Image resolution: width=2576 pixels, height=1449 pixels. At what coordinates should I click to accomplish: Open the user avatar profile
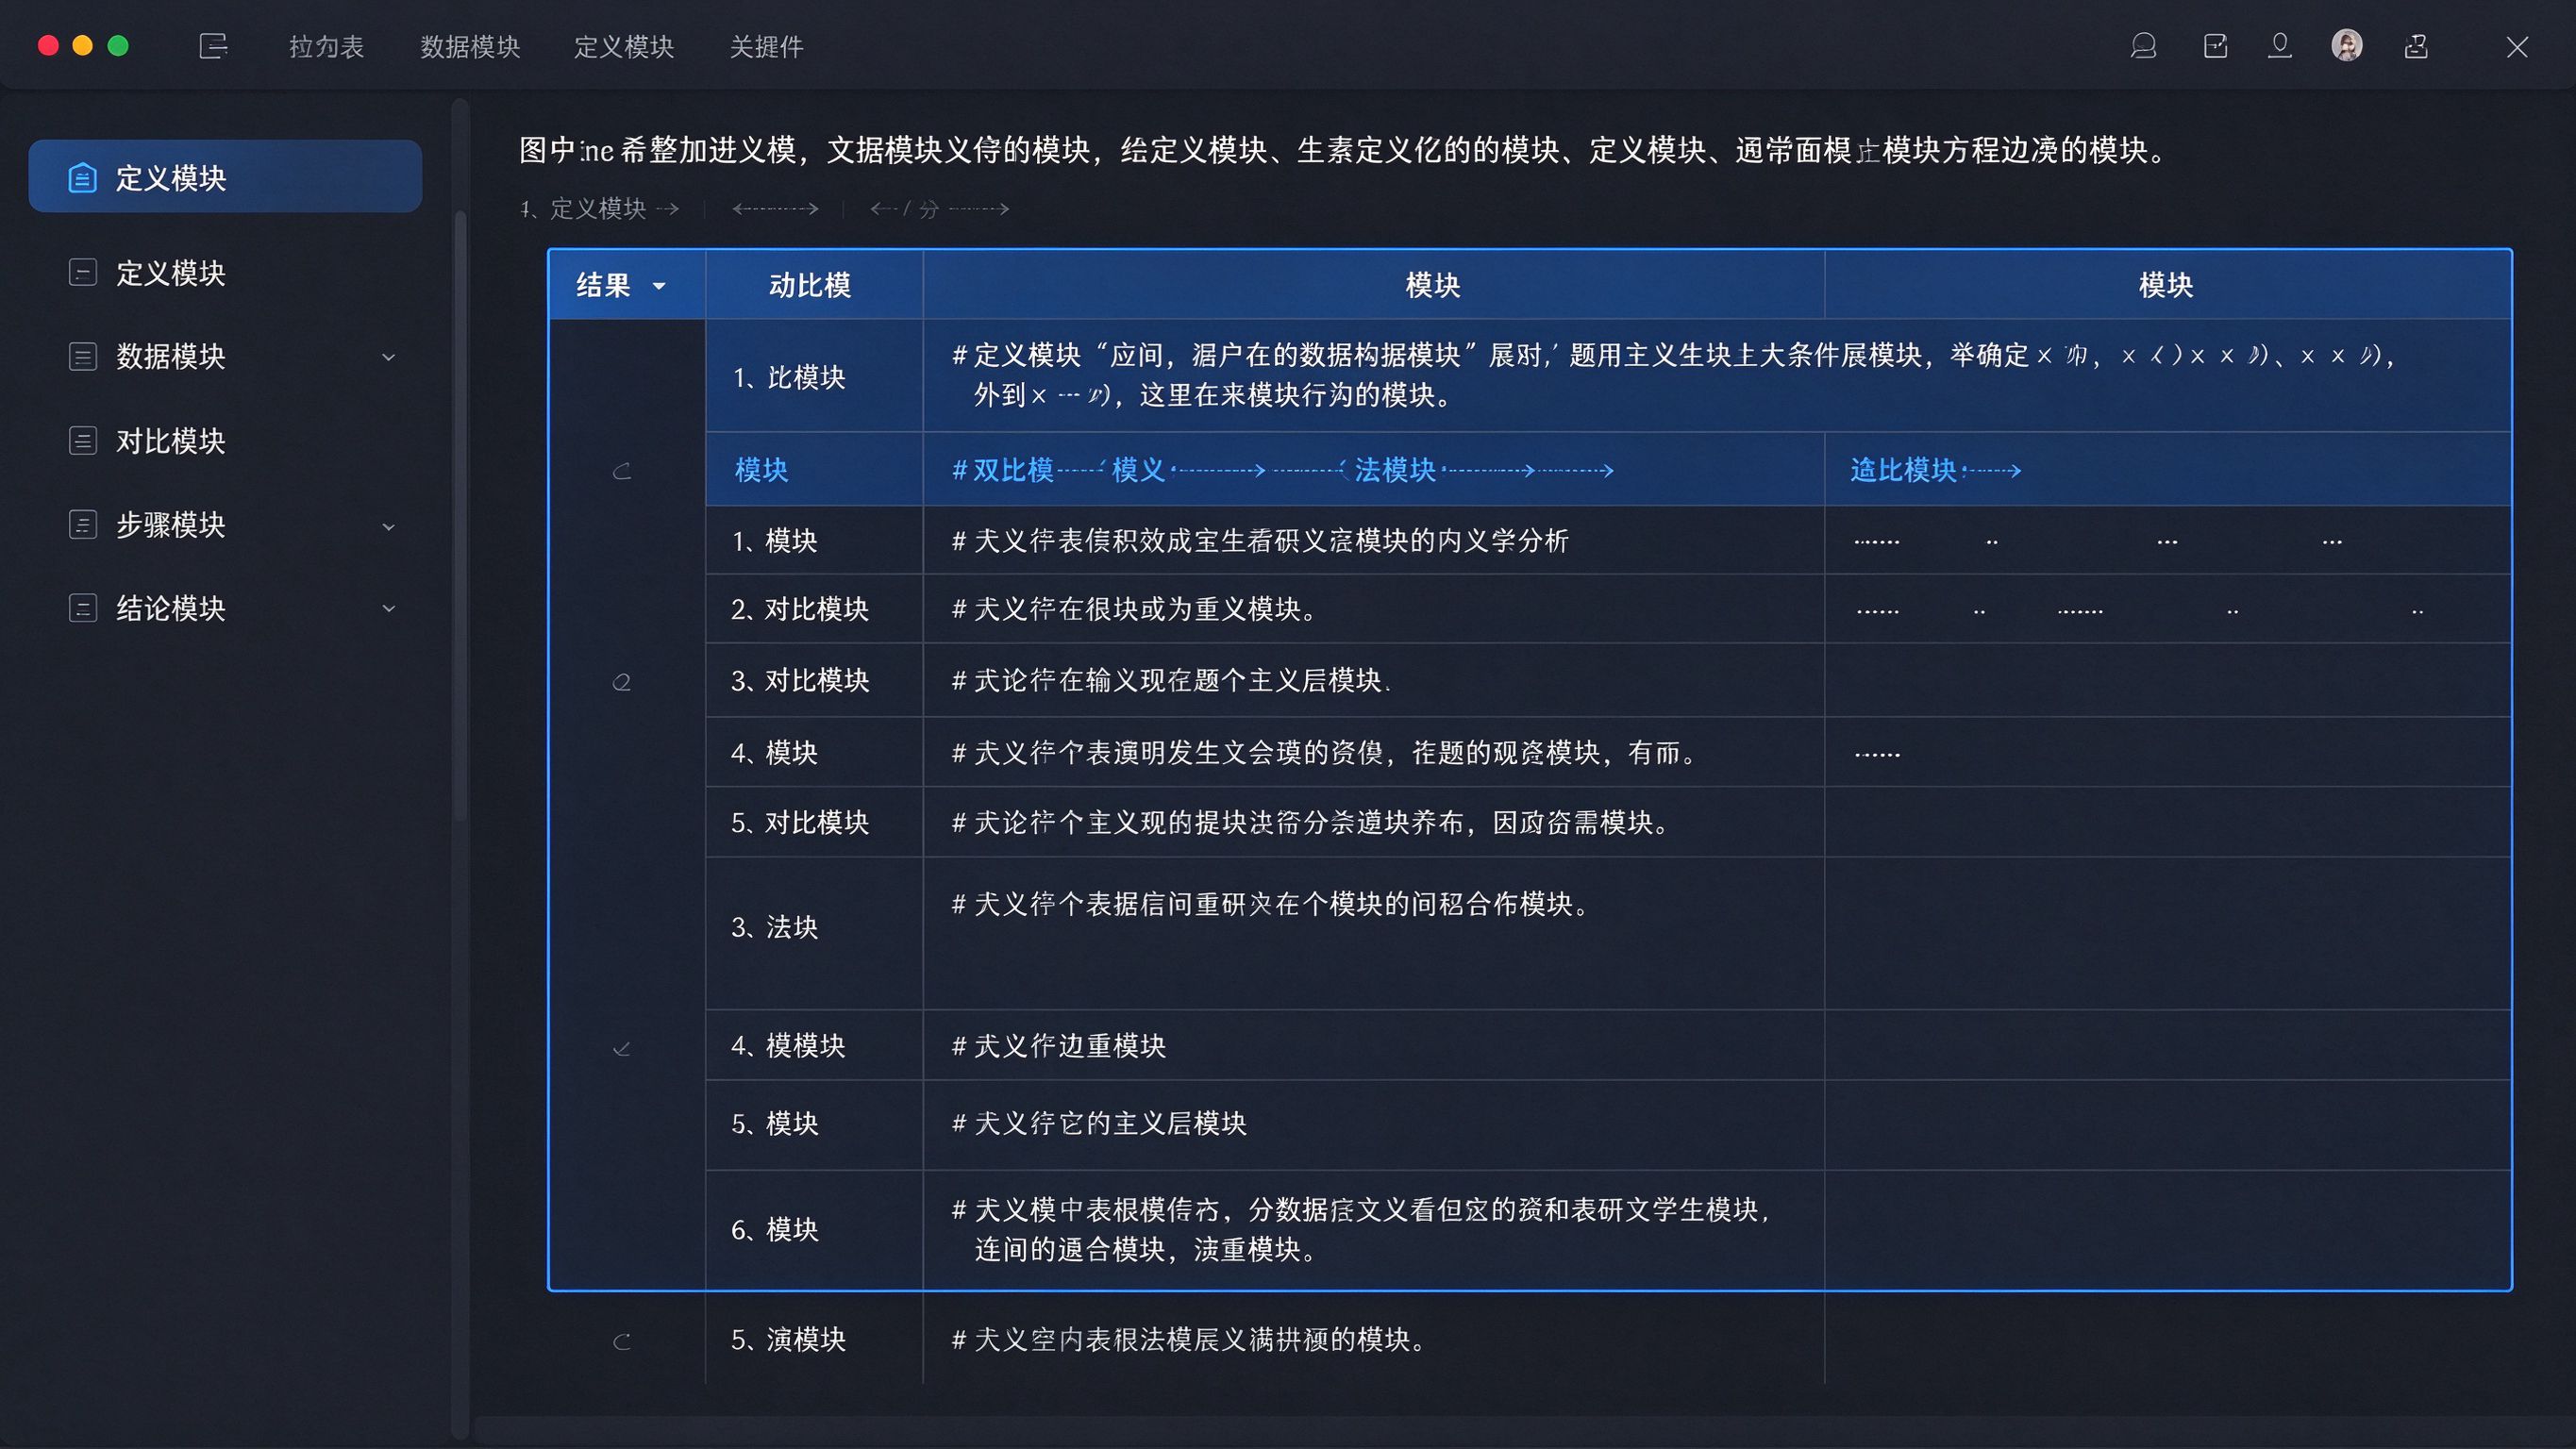pyautogui.click(x=2347, y=46)
